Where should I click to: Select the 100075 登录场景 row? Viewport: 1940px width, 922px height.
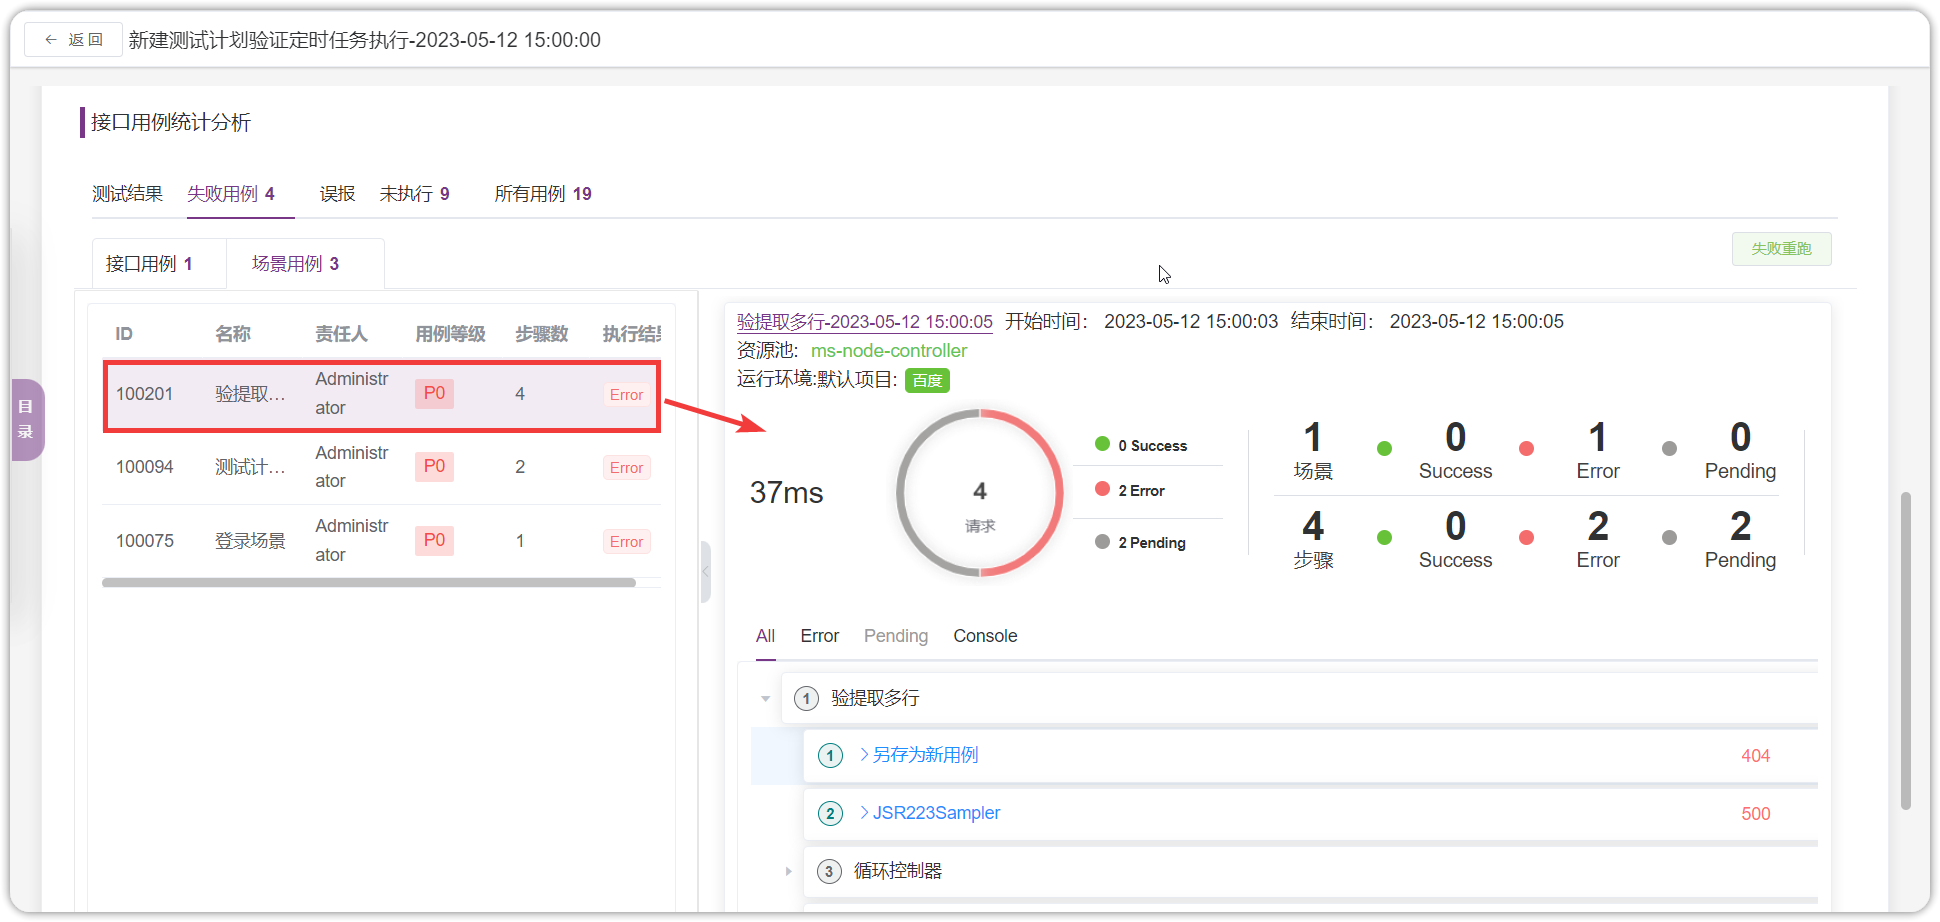[382, 541]
